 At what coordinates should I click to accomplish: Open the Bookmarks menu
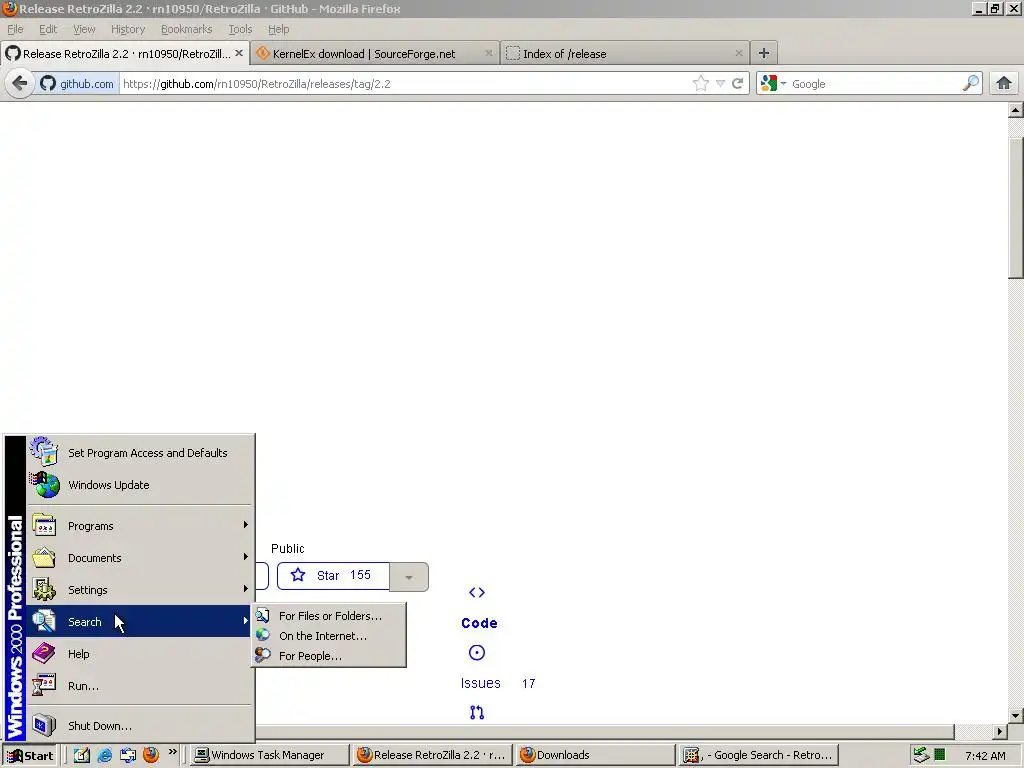tap(187, 29)
